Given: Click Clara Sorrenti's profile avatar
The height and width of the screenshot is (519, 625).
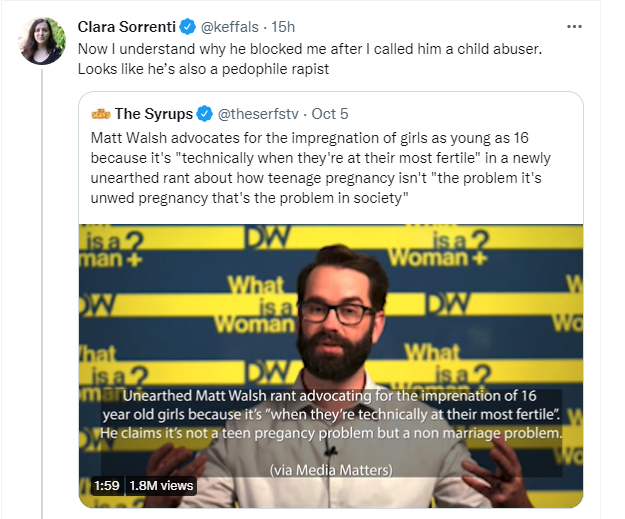Looking at the screenshot, I should coord(42,41).
